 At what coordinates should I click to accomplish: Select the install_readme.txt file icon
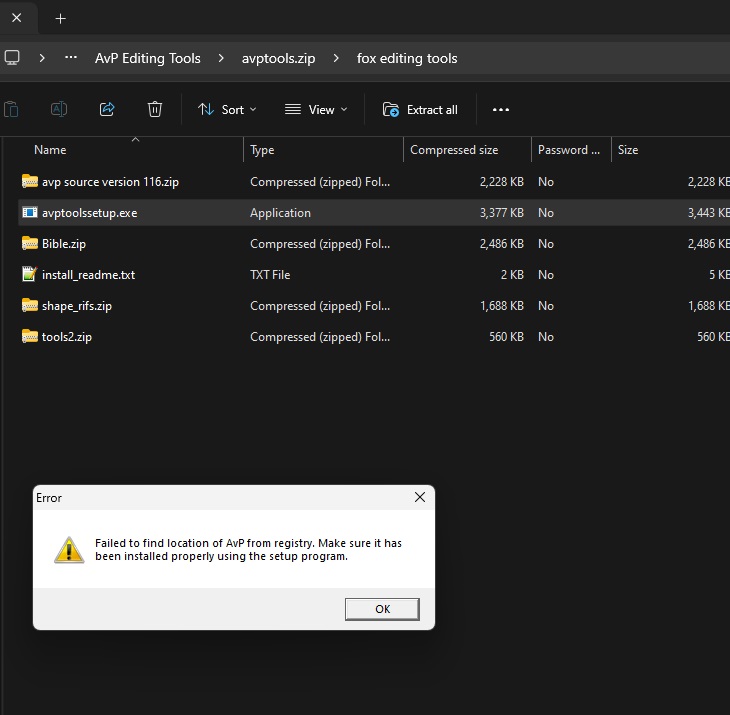coord(29,275)
